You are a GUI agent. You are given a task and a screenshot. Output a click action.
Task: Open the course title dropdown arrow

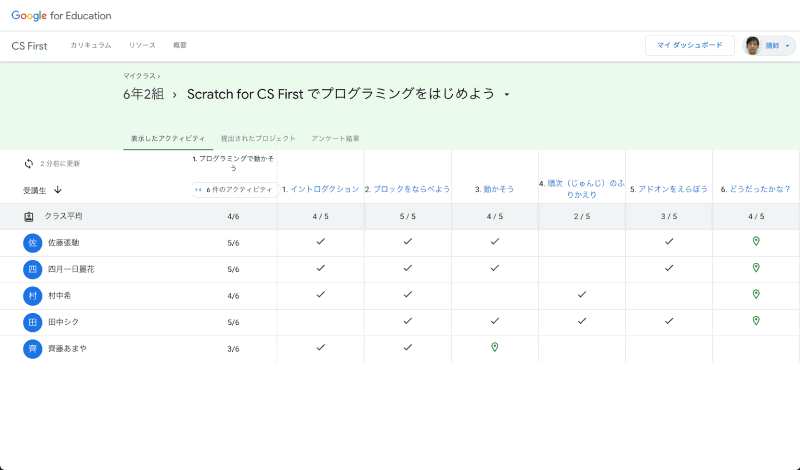[507, 94]
